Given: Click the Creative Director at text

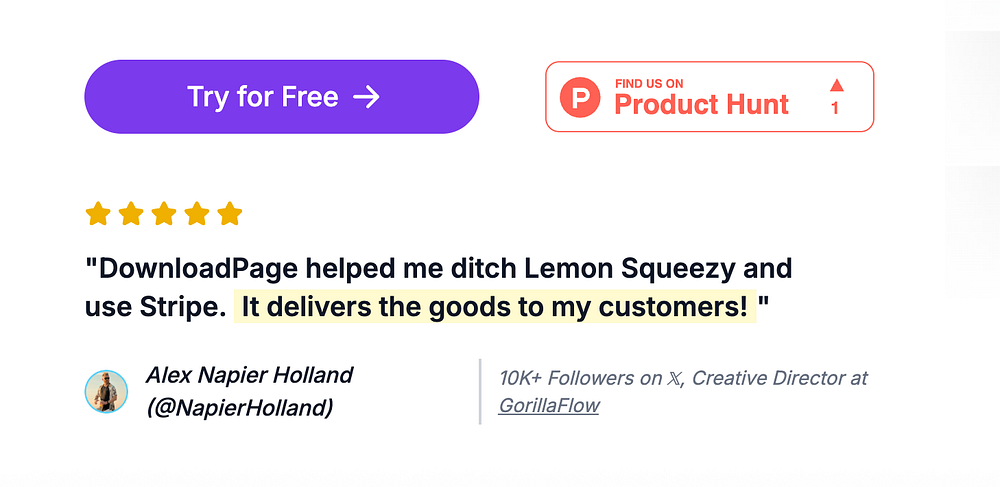Looking at the screenshot, I should click(x=780, y=378).
